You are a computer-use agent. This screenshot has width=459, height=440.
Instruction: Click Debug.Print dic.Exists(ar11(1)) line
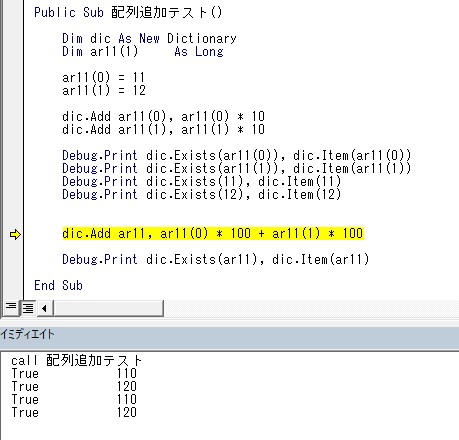[237, 169]
